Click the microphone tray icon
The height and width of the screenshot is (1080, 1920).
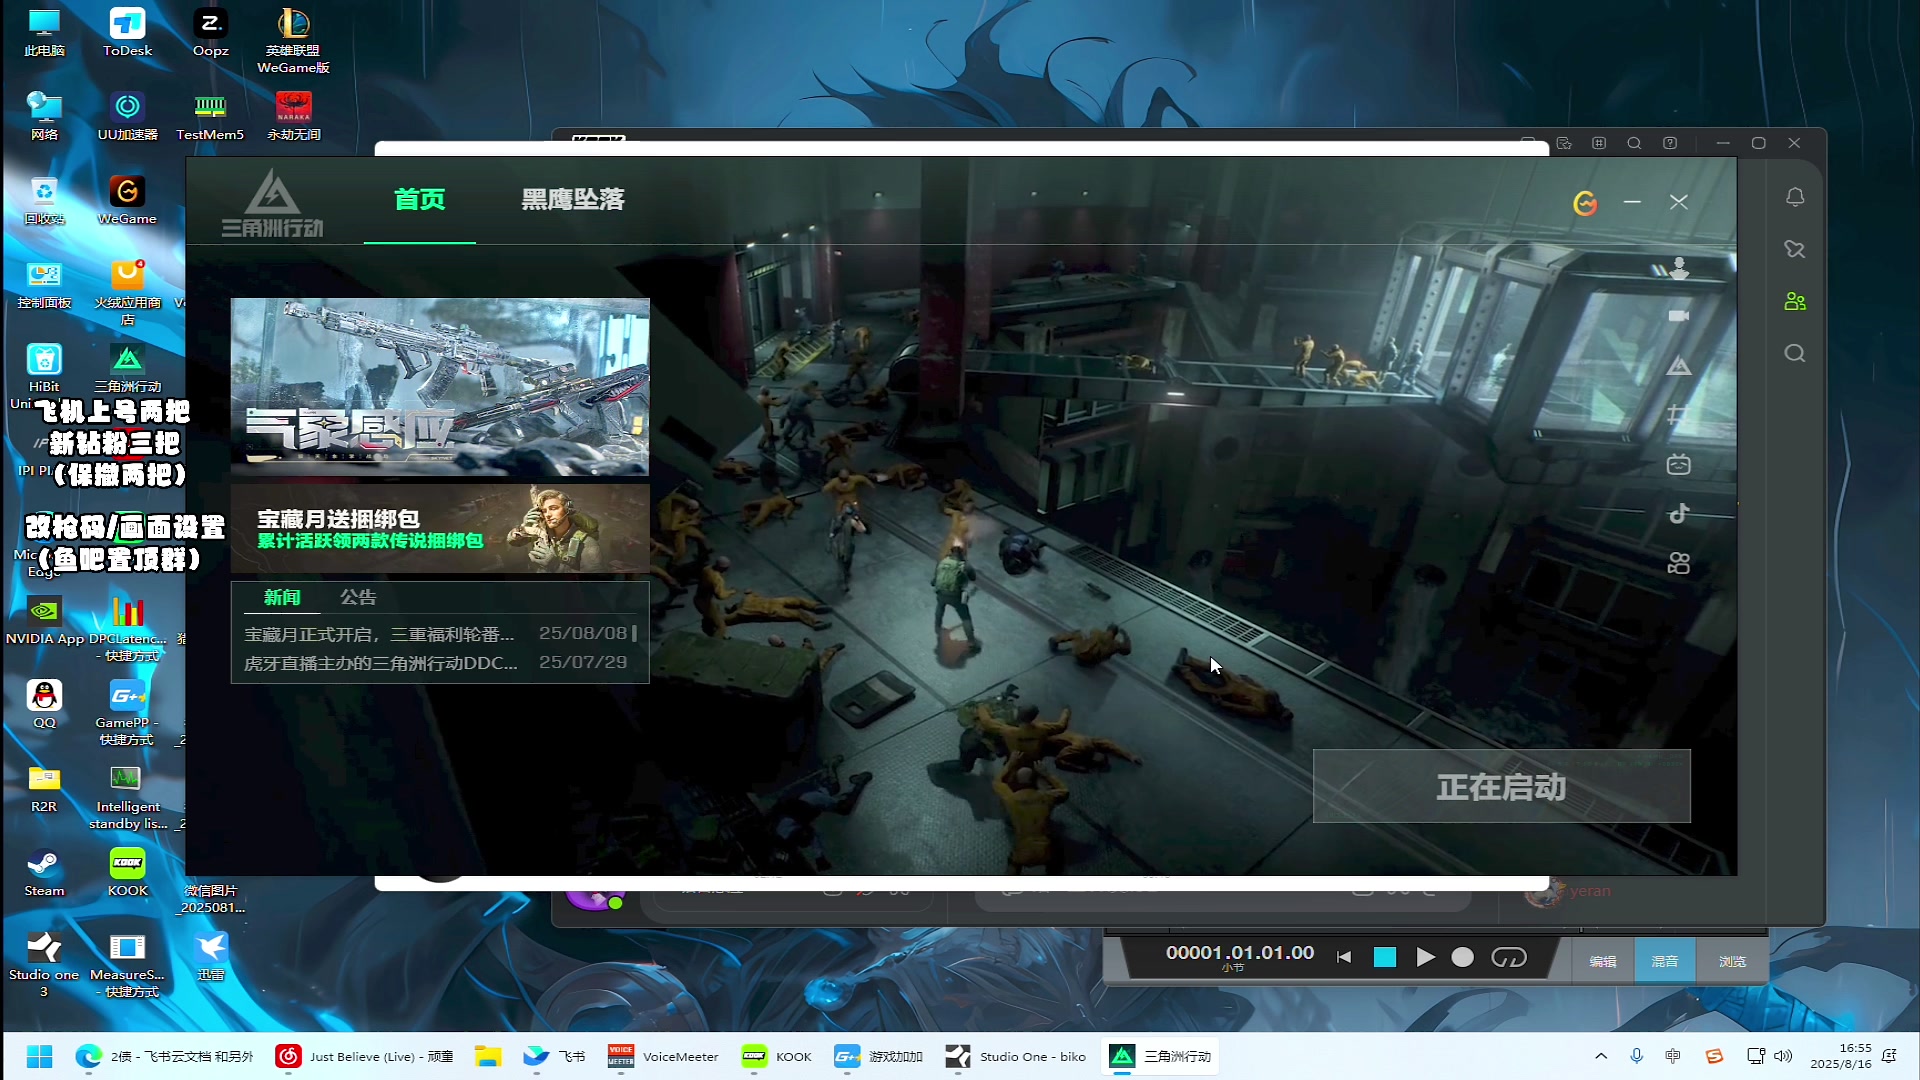pyautogui.click(x=1637, y=1056)
